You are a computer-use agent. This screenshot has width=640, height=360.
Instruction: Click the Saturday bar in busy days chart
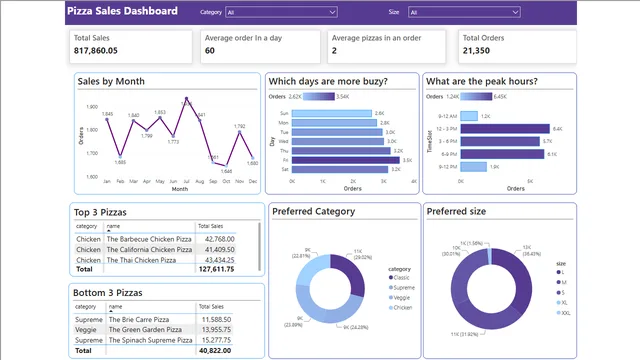coord(340,169)
